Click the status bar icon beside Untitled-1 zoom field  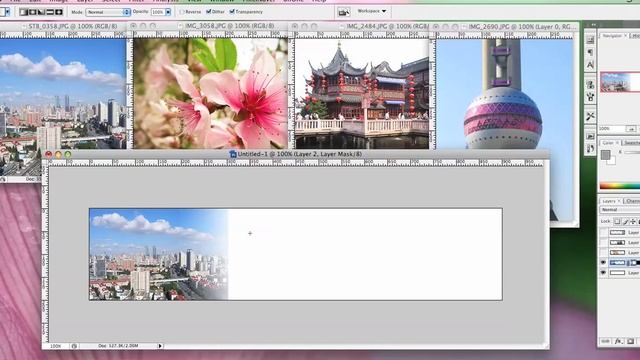74,346
